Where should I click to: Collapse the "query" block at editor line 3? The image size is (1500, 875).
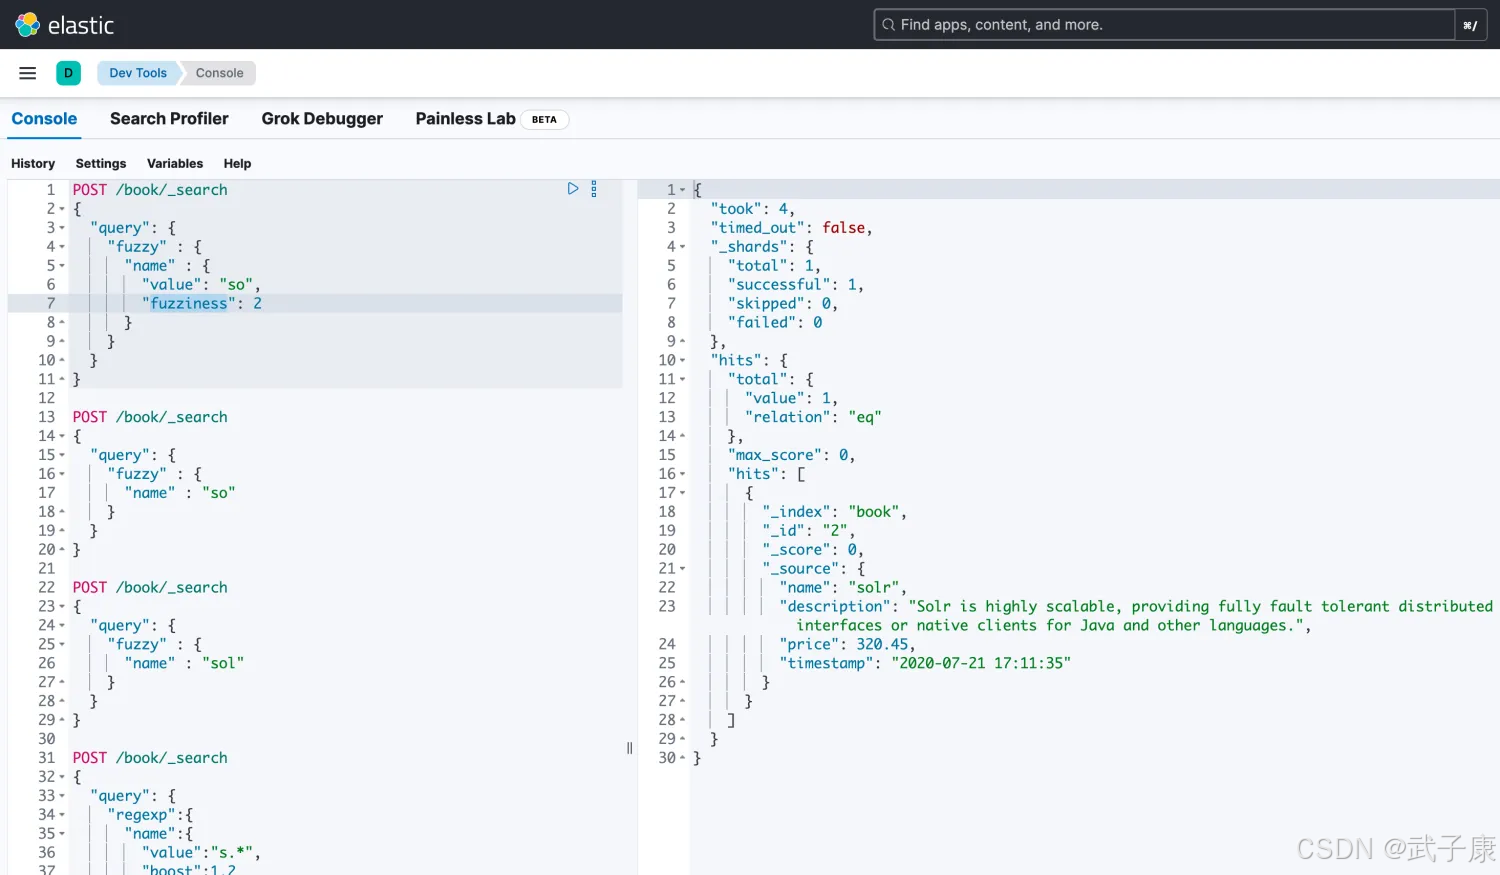[62, 228]
